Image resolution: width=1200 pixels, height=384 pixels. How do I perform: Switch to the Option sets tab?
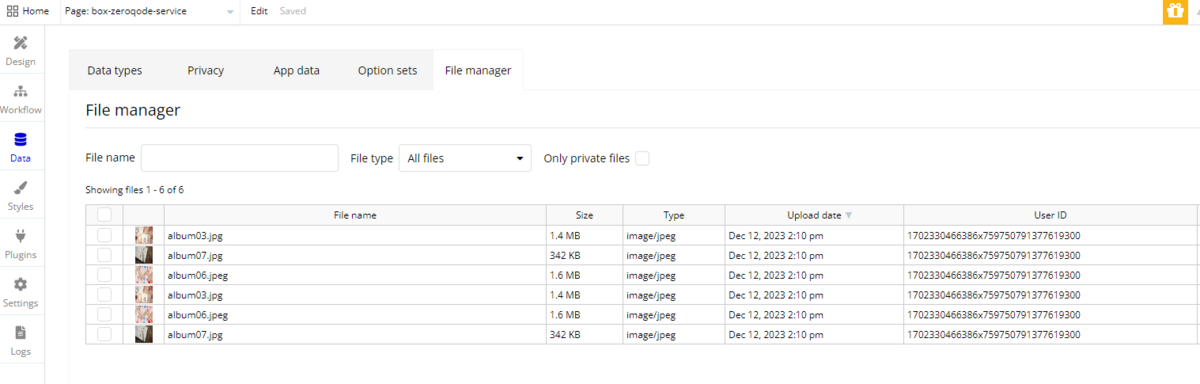click(387, 70)
